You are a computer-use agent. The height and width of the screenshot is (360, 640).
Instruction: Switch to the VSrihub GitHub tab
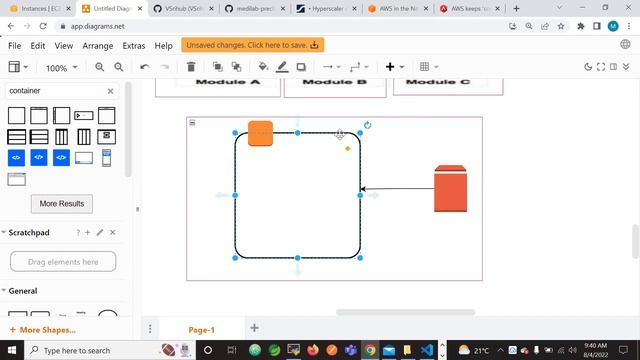click(x=183, y=8)
